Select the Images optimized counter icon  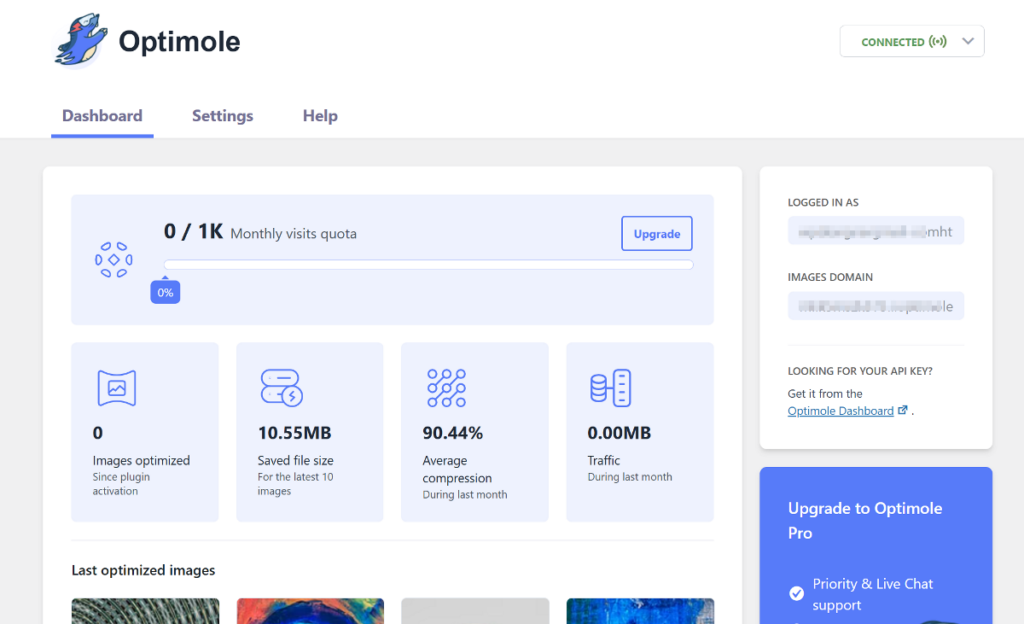click(115, 388)
